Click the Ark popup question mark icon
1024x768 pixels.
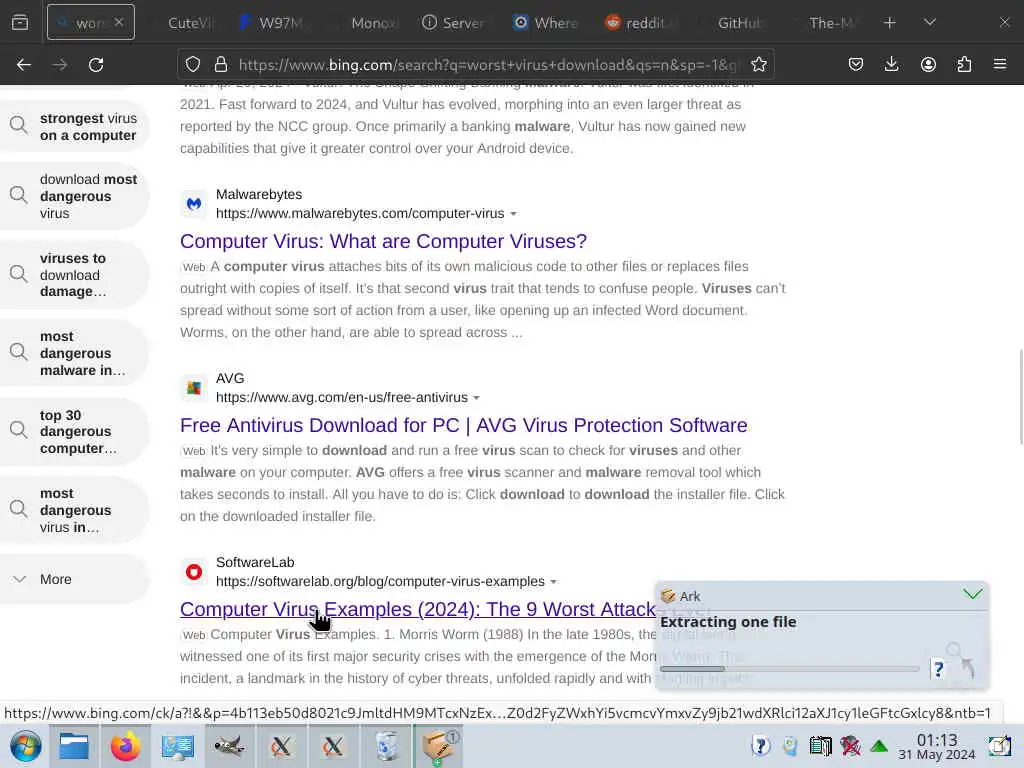pyautogui.click(x=938, y=669)
